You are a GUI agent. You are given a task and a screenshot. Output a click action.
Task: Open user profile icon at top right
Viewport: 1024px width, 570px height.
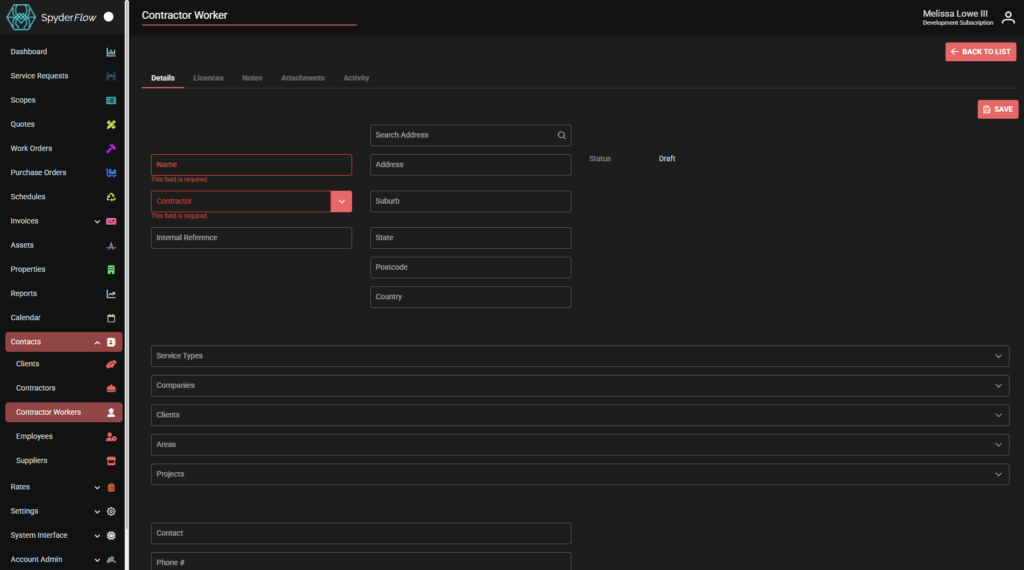(x=1008, y=17)
